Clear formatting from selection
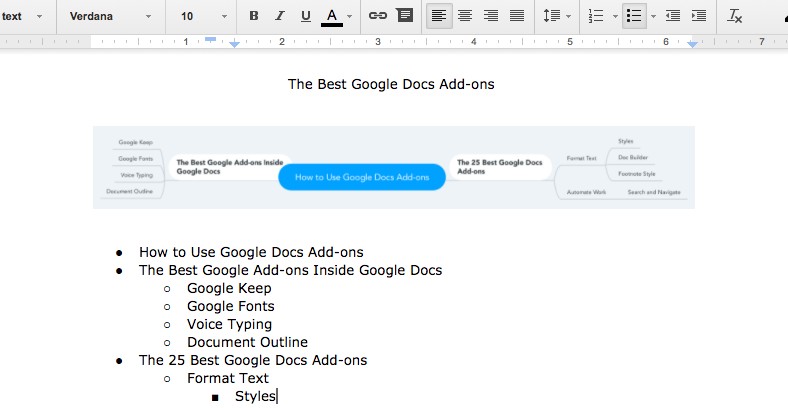 click(x=735, y=16)
